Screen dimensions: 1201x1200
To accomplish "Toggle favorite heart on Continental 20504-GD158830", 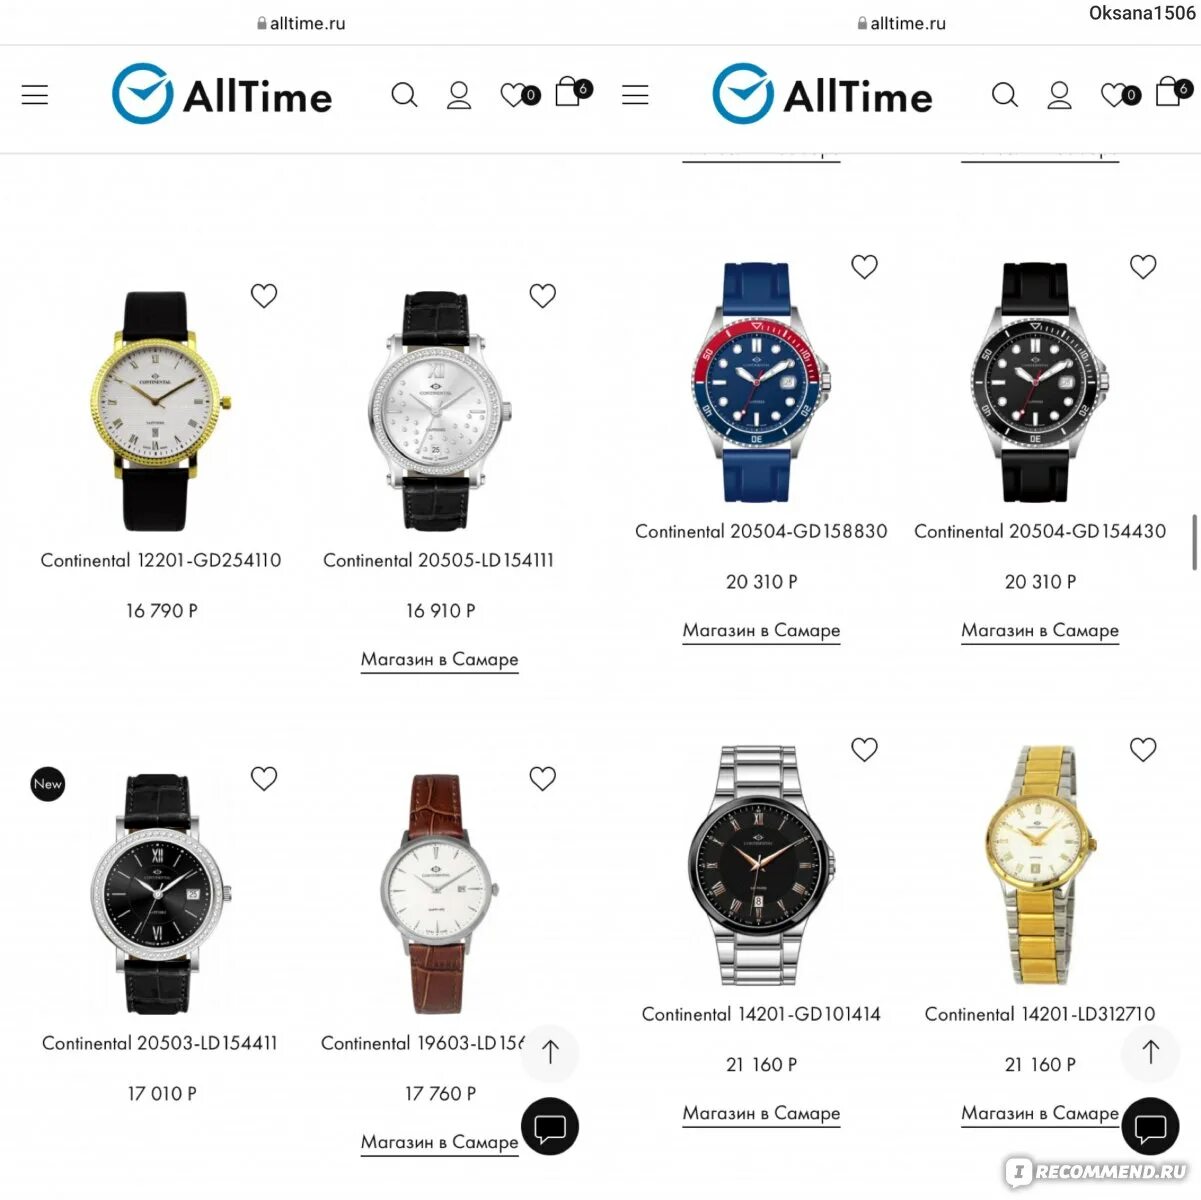I will [x=864, y=267].
